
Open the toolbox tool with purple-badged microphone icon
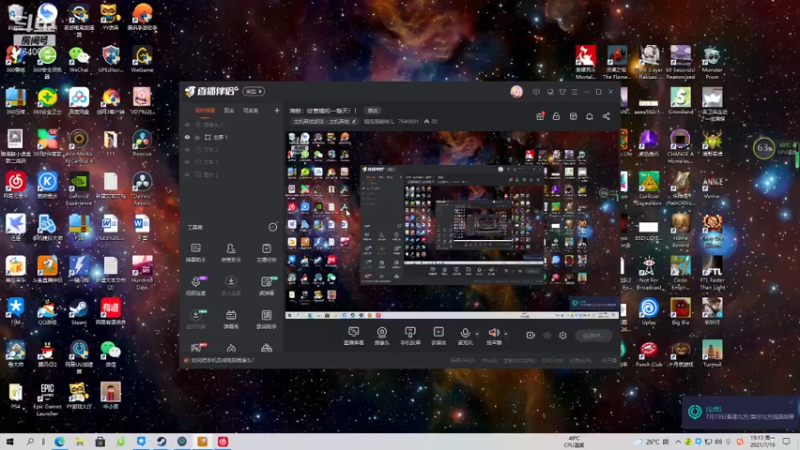[x=196, y=286]
